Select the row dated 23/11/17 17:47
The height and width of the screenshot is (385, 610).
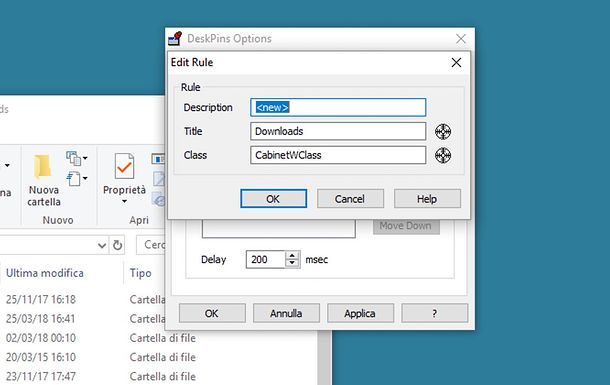tap(159, 376)
